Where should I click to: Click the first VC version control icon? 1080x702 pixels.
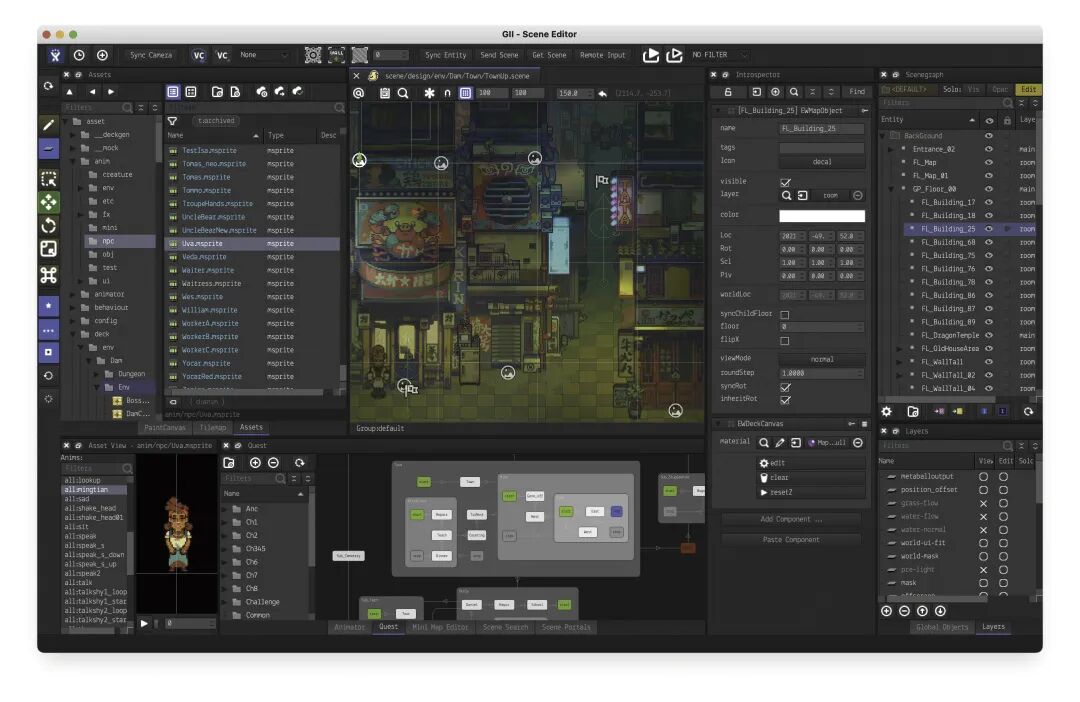pyautogui.click(x=198, y=55)
